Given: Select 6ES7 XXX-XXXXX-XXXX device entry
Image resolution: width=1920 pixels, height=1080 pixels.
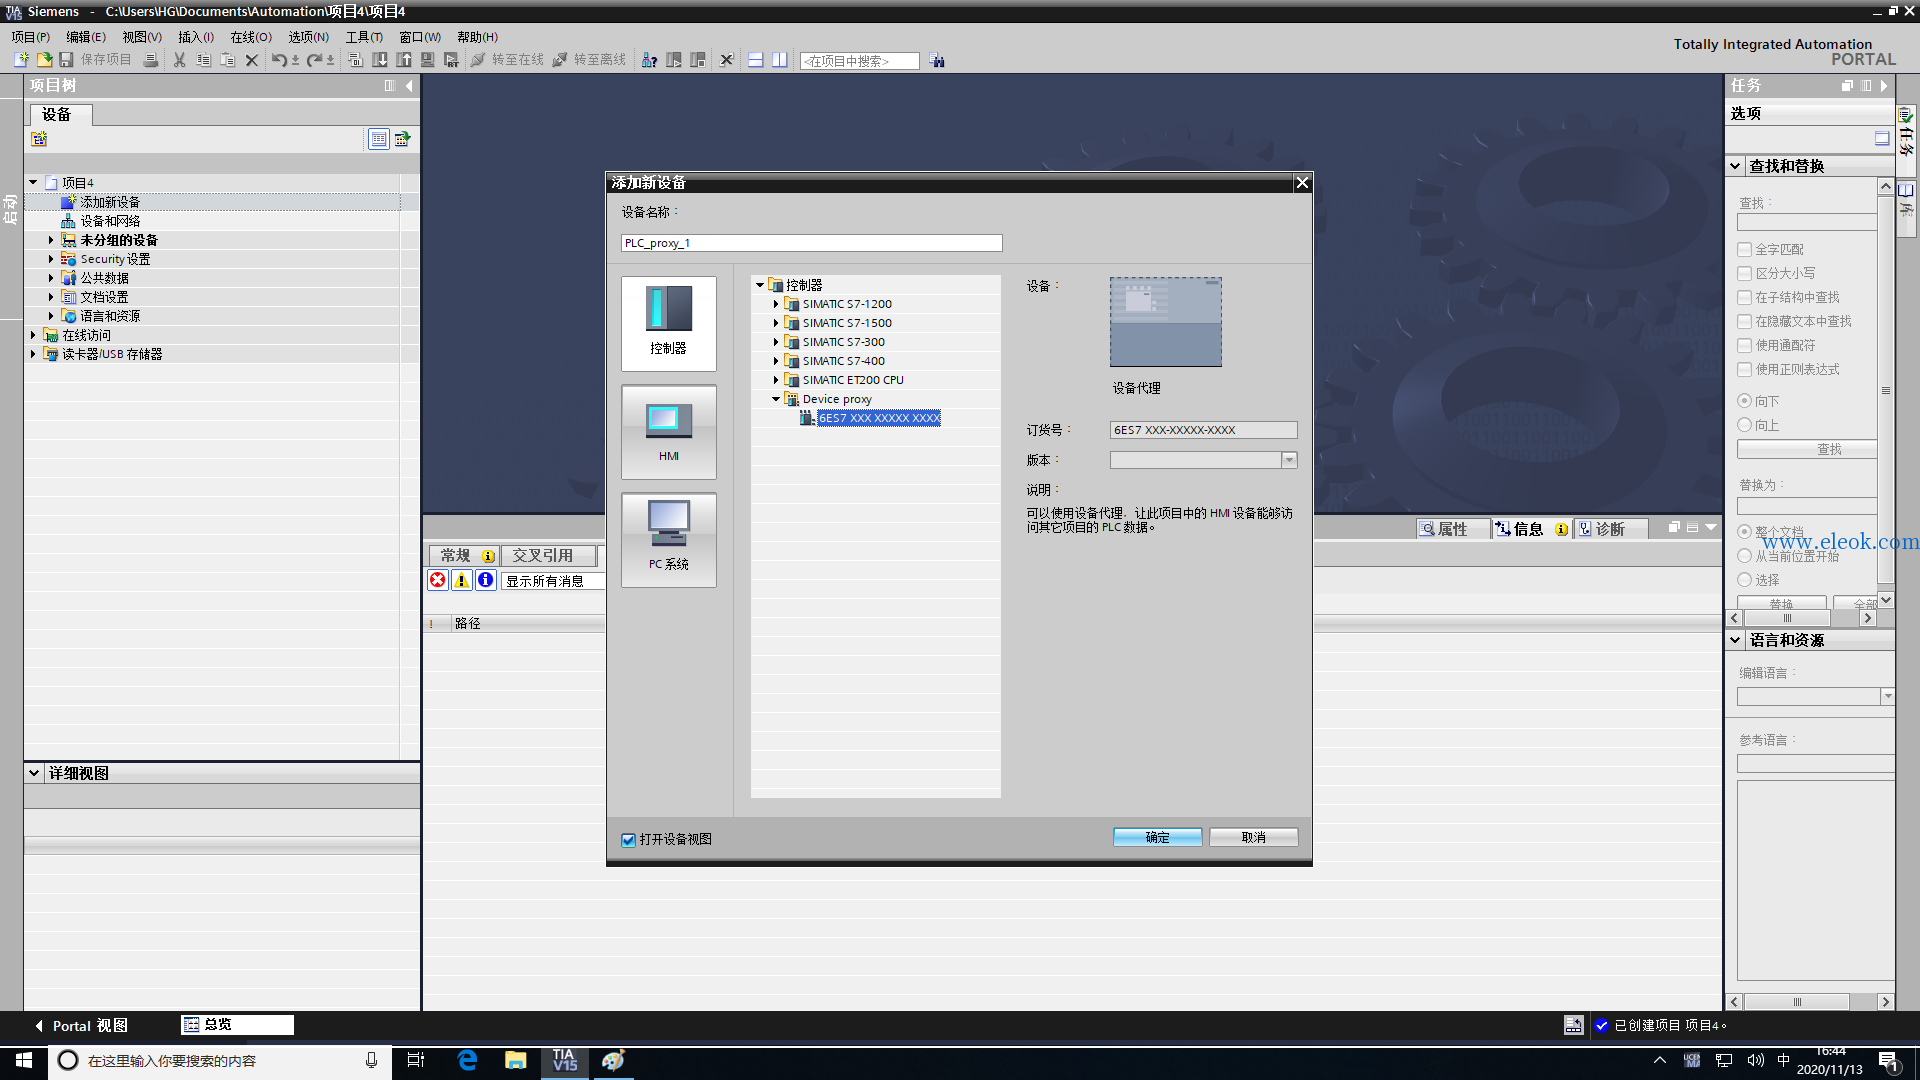Looking at the screenshot, I should click(879, 418).
